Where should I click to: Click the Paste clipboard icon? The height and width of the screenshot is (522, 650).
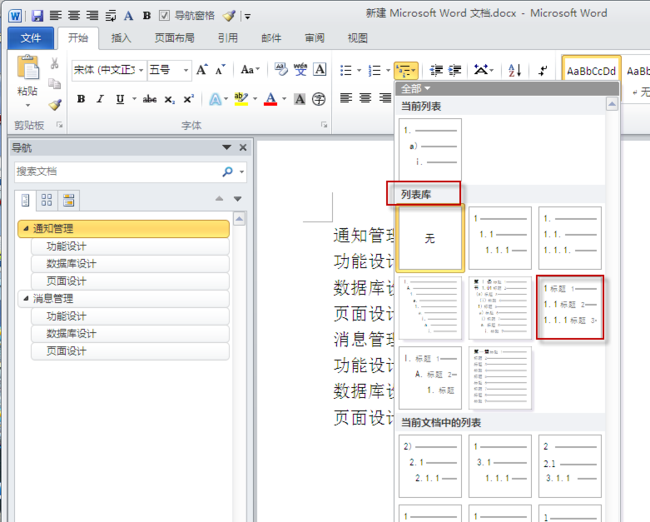pyautogui.click(x=28, y=68)
